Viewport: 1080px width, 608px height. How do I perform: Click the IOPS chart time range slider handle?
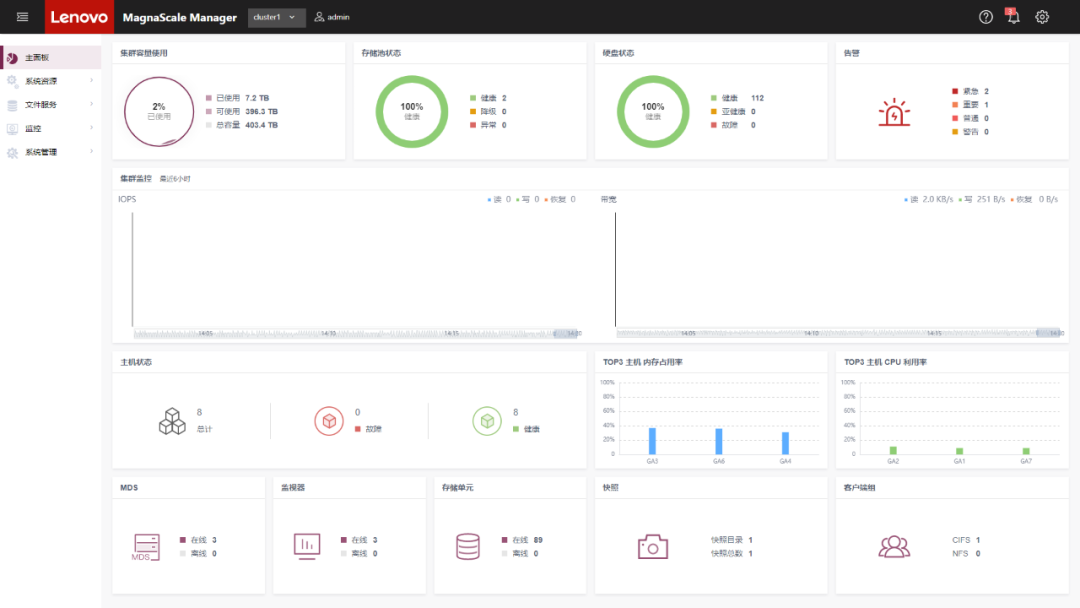click(x=566, y=333)
